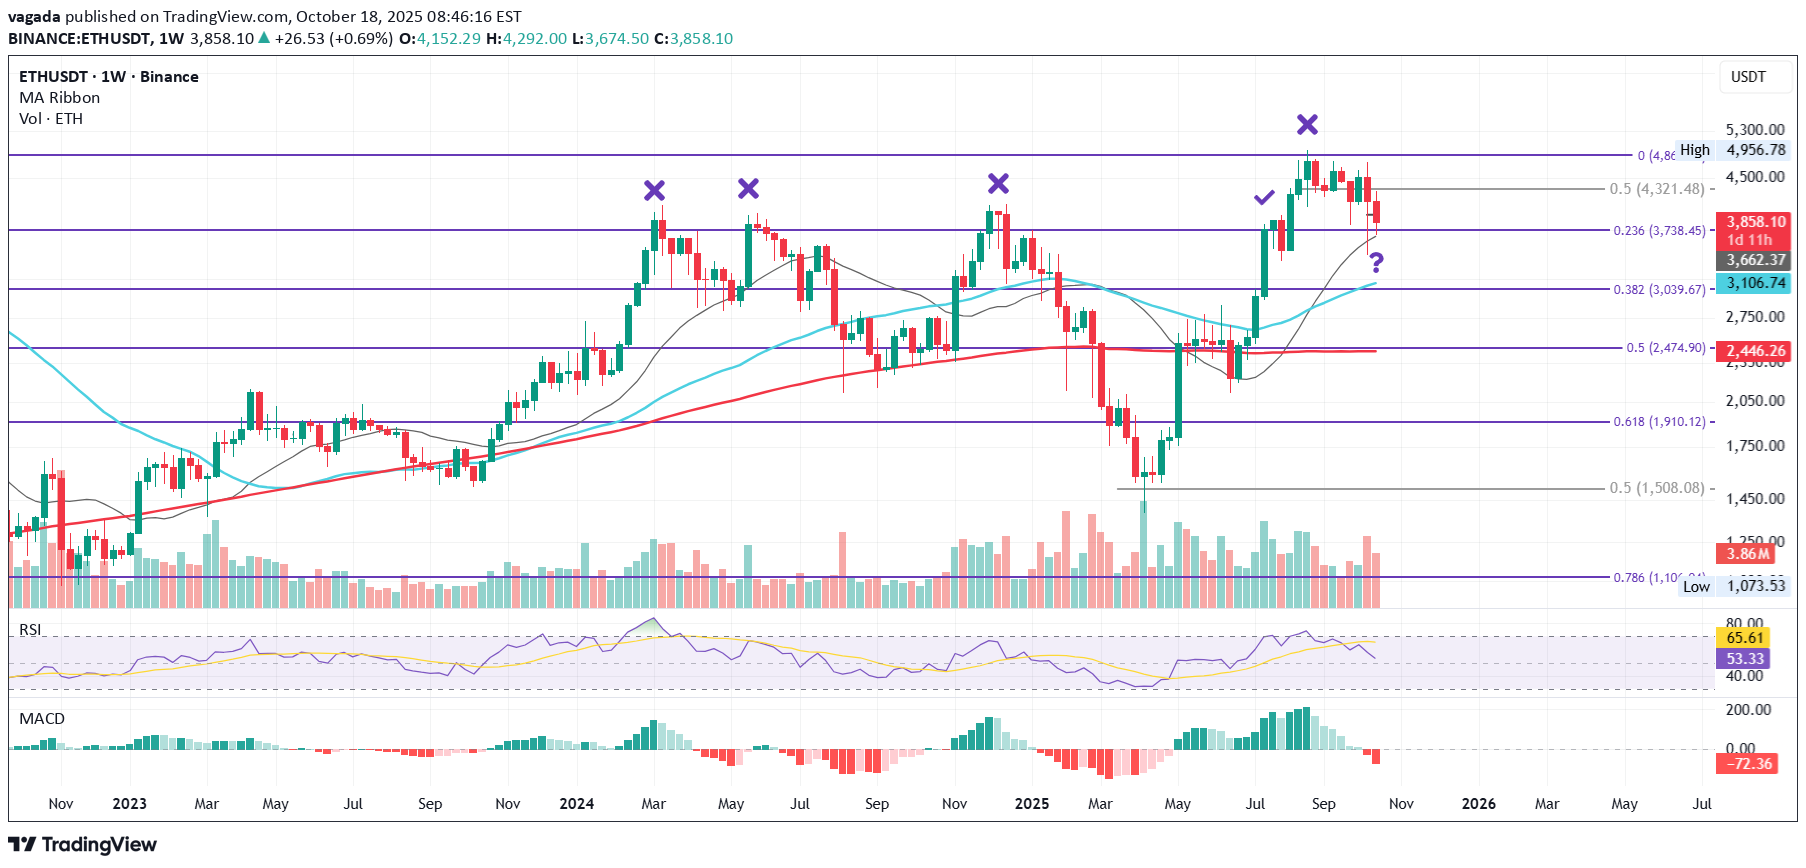Click the MACD pane label
1806x868 pixels.
coord(42,719)
